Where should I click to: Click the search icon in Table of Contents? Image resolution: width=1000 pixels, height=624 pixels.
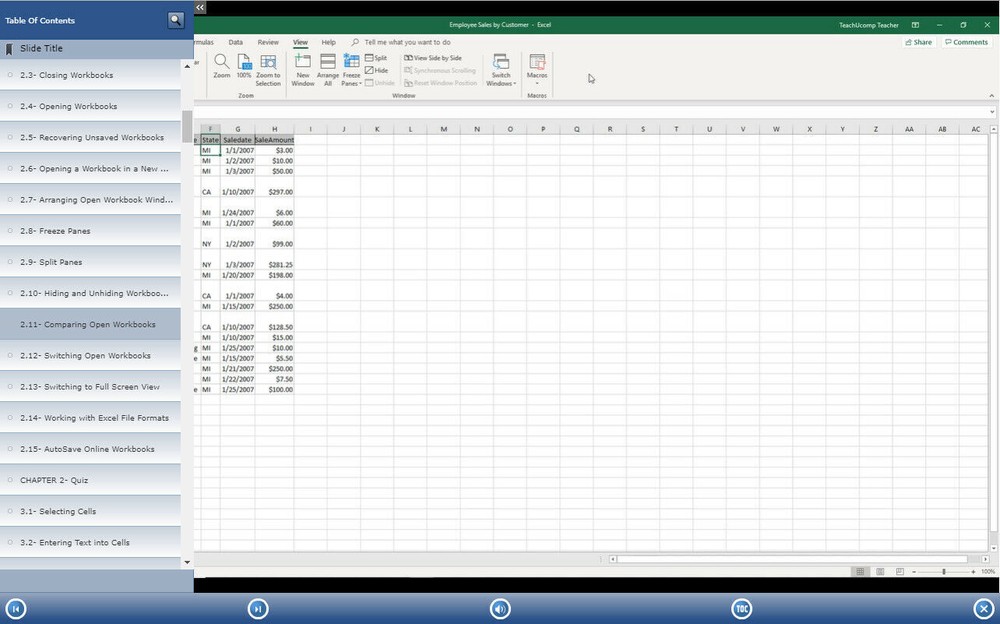pos(176,19)
